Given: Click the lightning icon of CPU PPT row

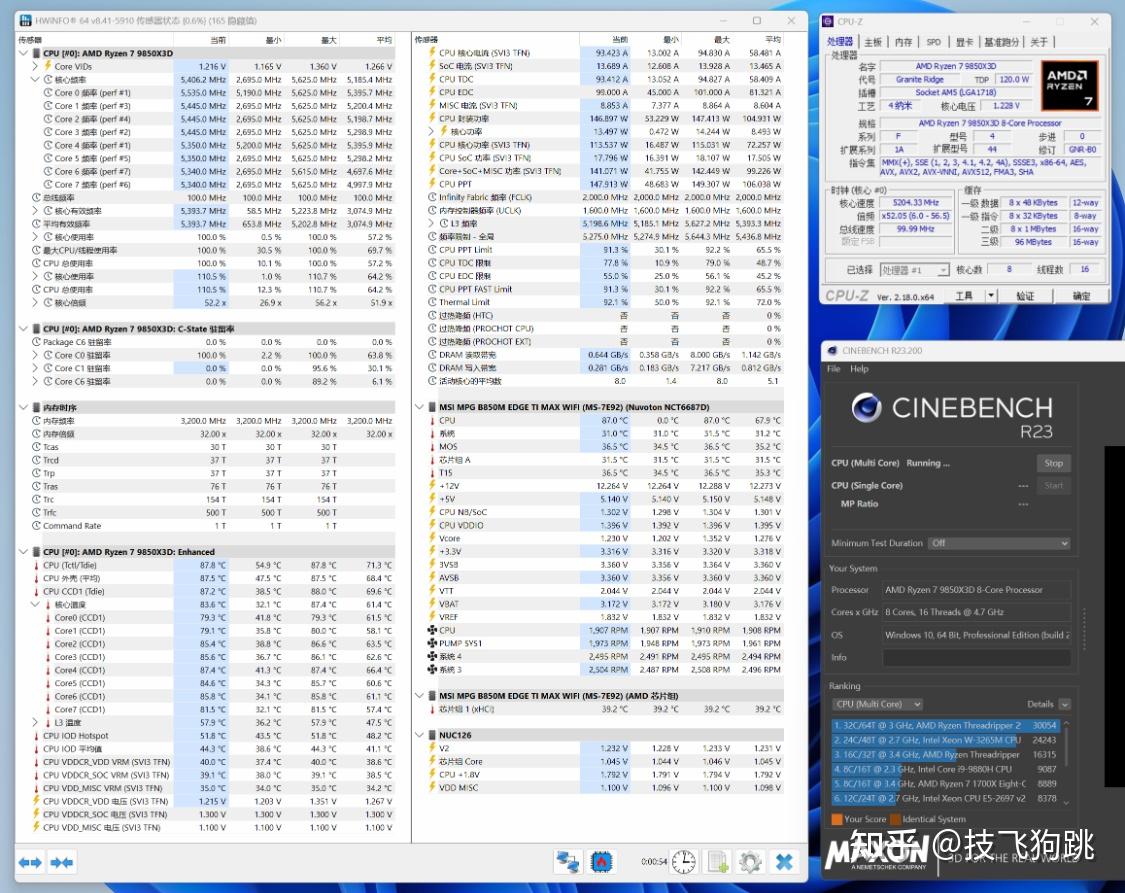Looking at the screenshot, I should (x=432, y=184).
